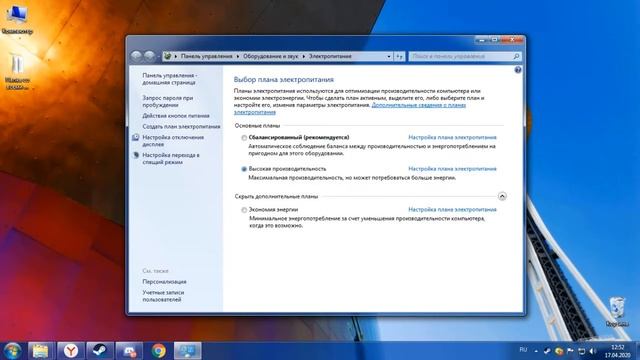Open Настройка отключения дисплея

point(173,141)
